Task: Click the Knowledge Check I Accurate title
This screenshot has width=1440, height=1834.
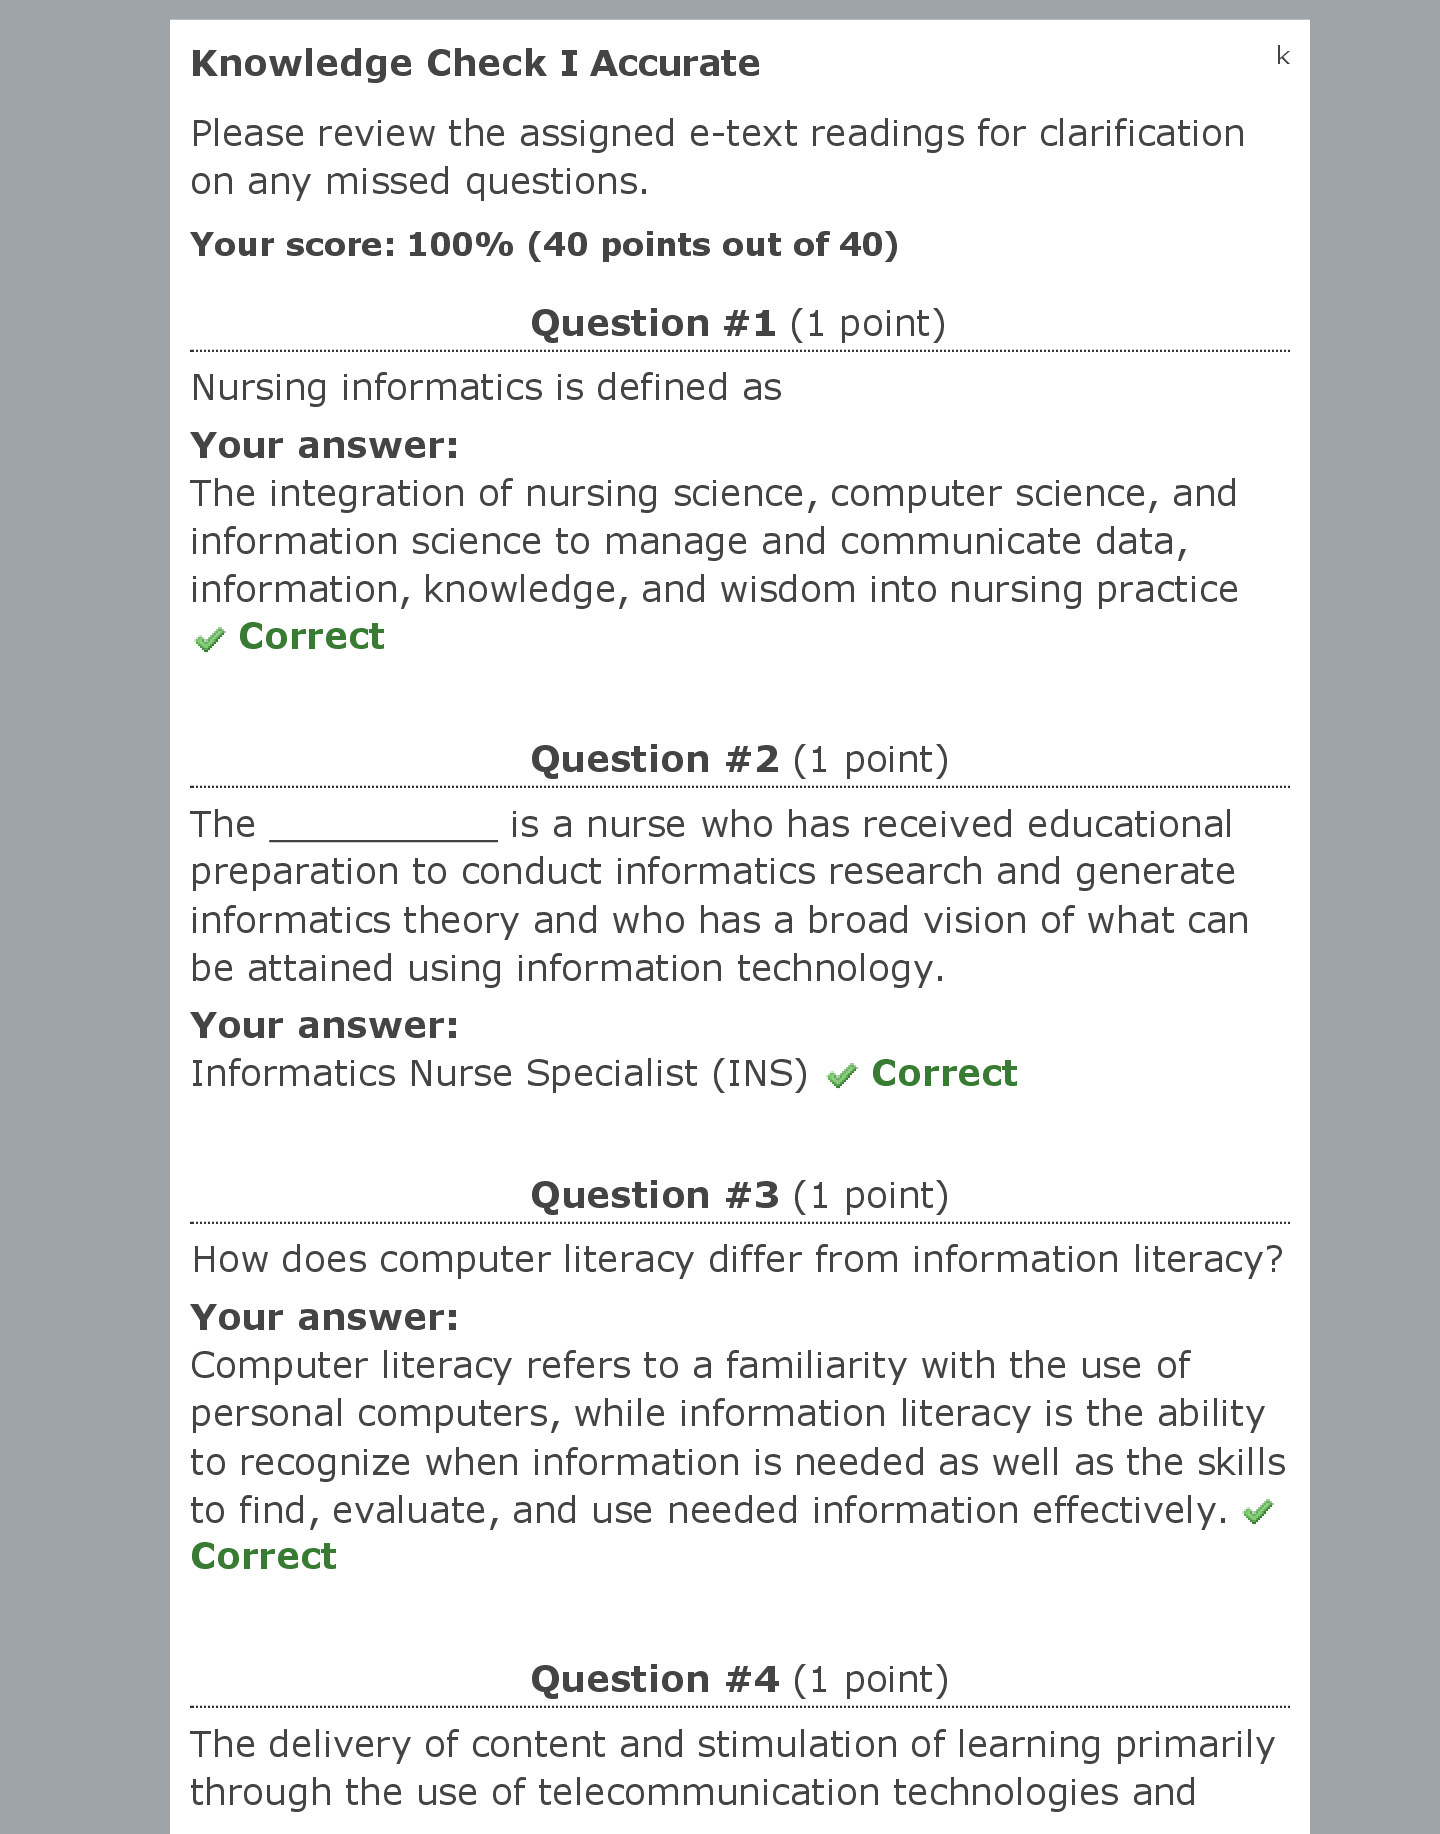Action: [475, 63]
